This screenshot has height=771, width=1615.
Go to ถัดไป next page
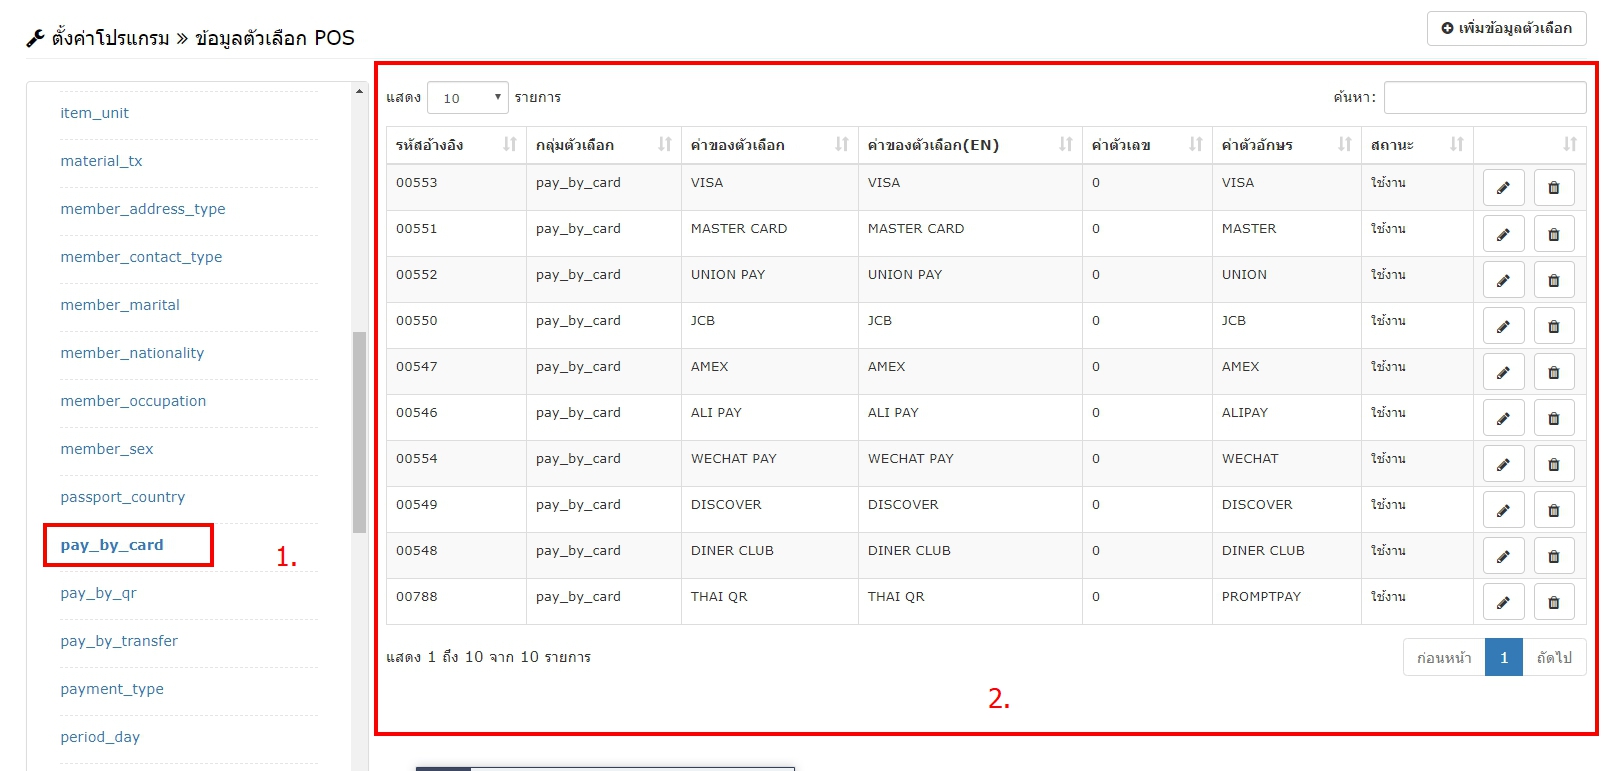pos(1555,657)
